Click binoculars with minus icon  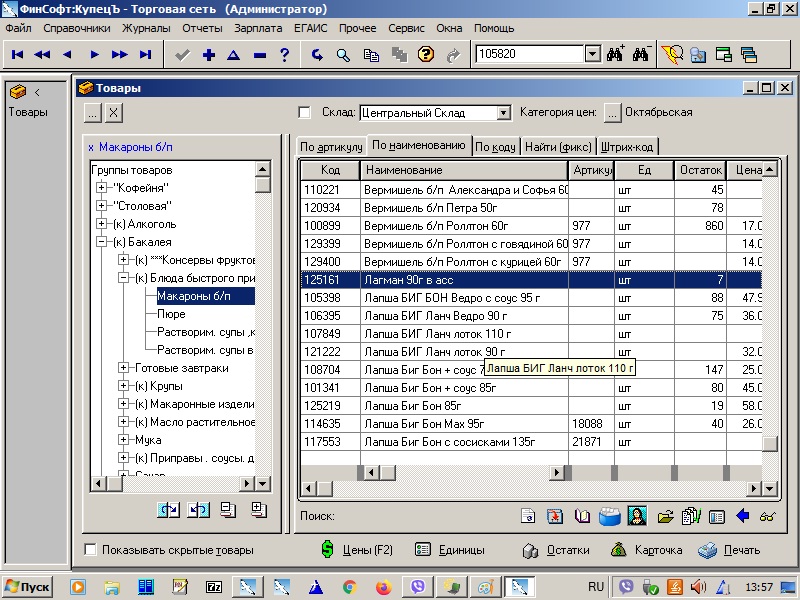tap(641, 54)
